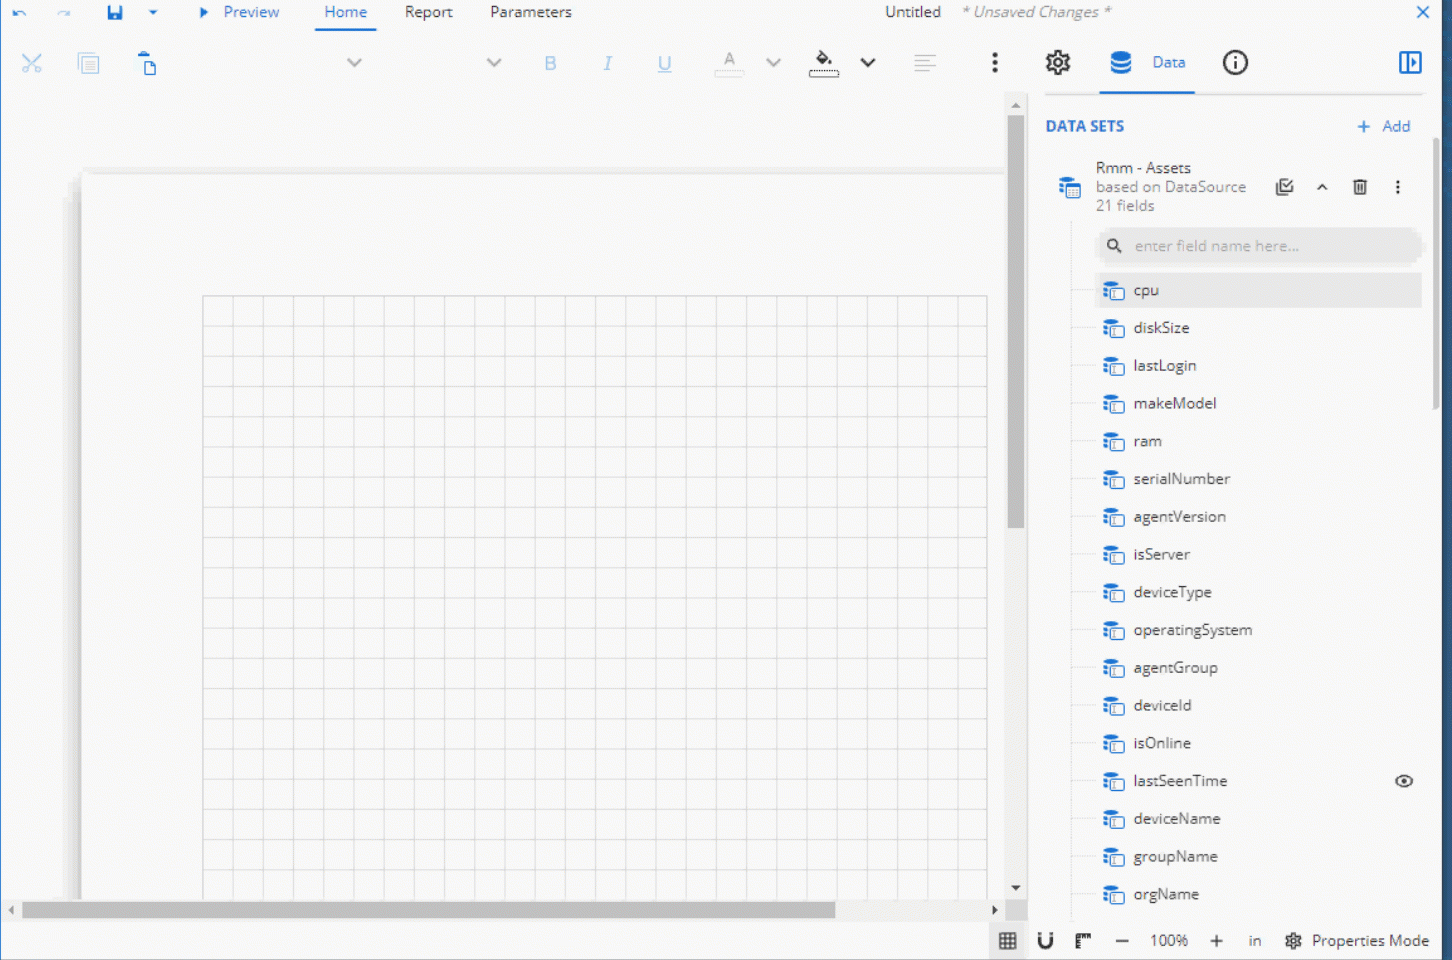Zoom out with the minus button

point(1122,941)
